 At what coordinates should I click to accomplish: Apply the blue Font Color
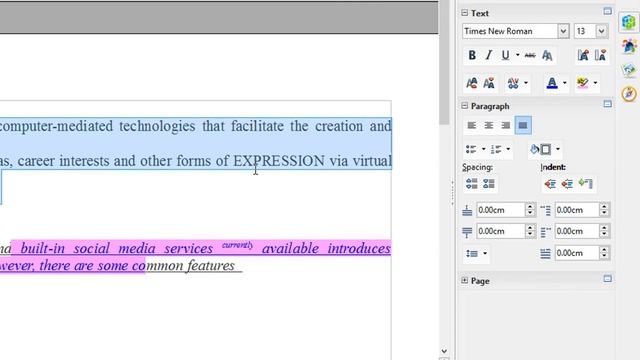(x=552, y=83)
